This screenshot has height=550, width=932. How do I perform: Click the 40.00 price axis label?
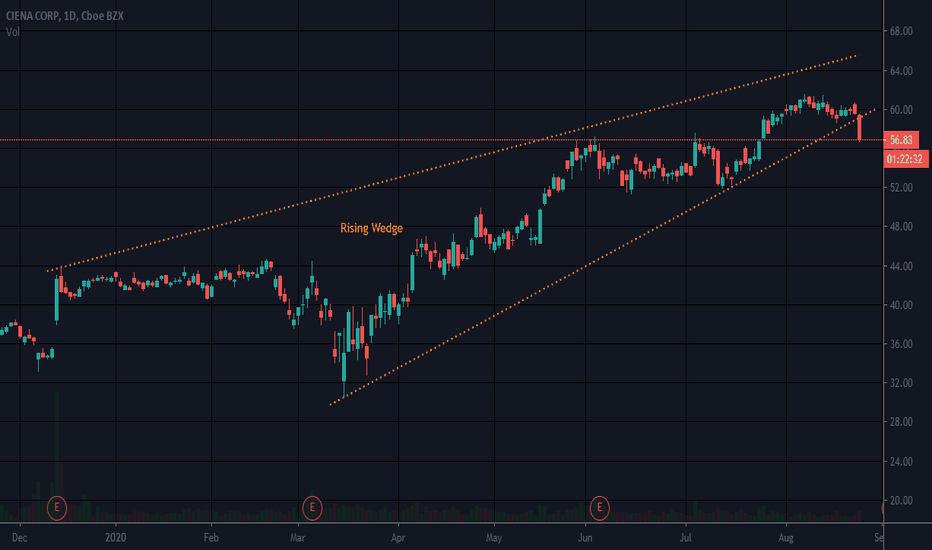pyautogui.click(x=901, y=305)
